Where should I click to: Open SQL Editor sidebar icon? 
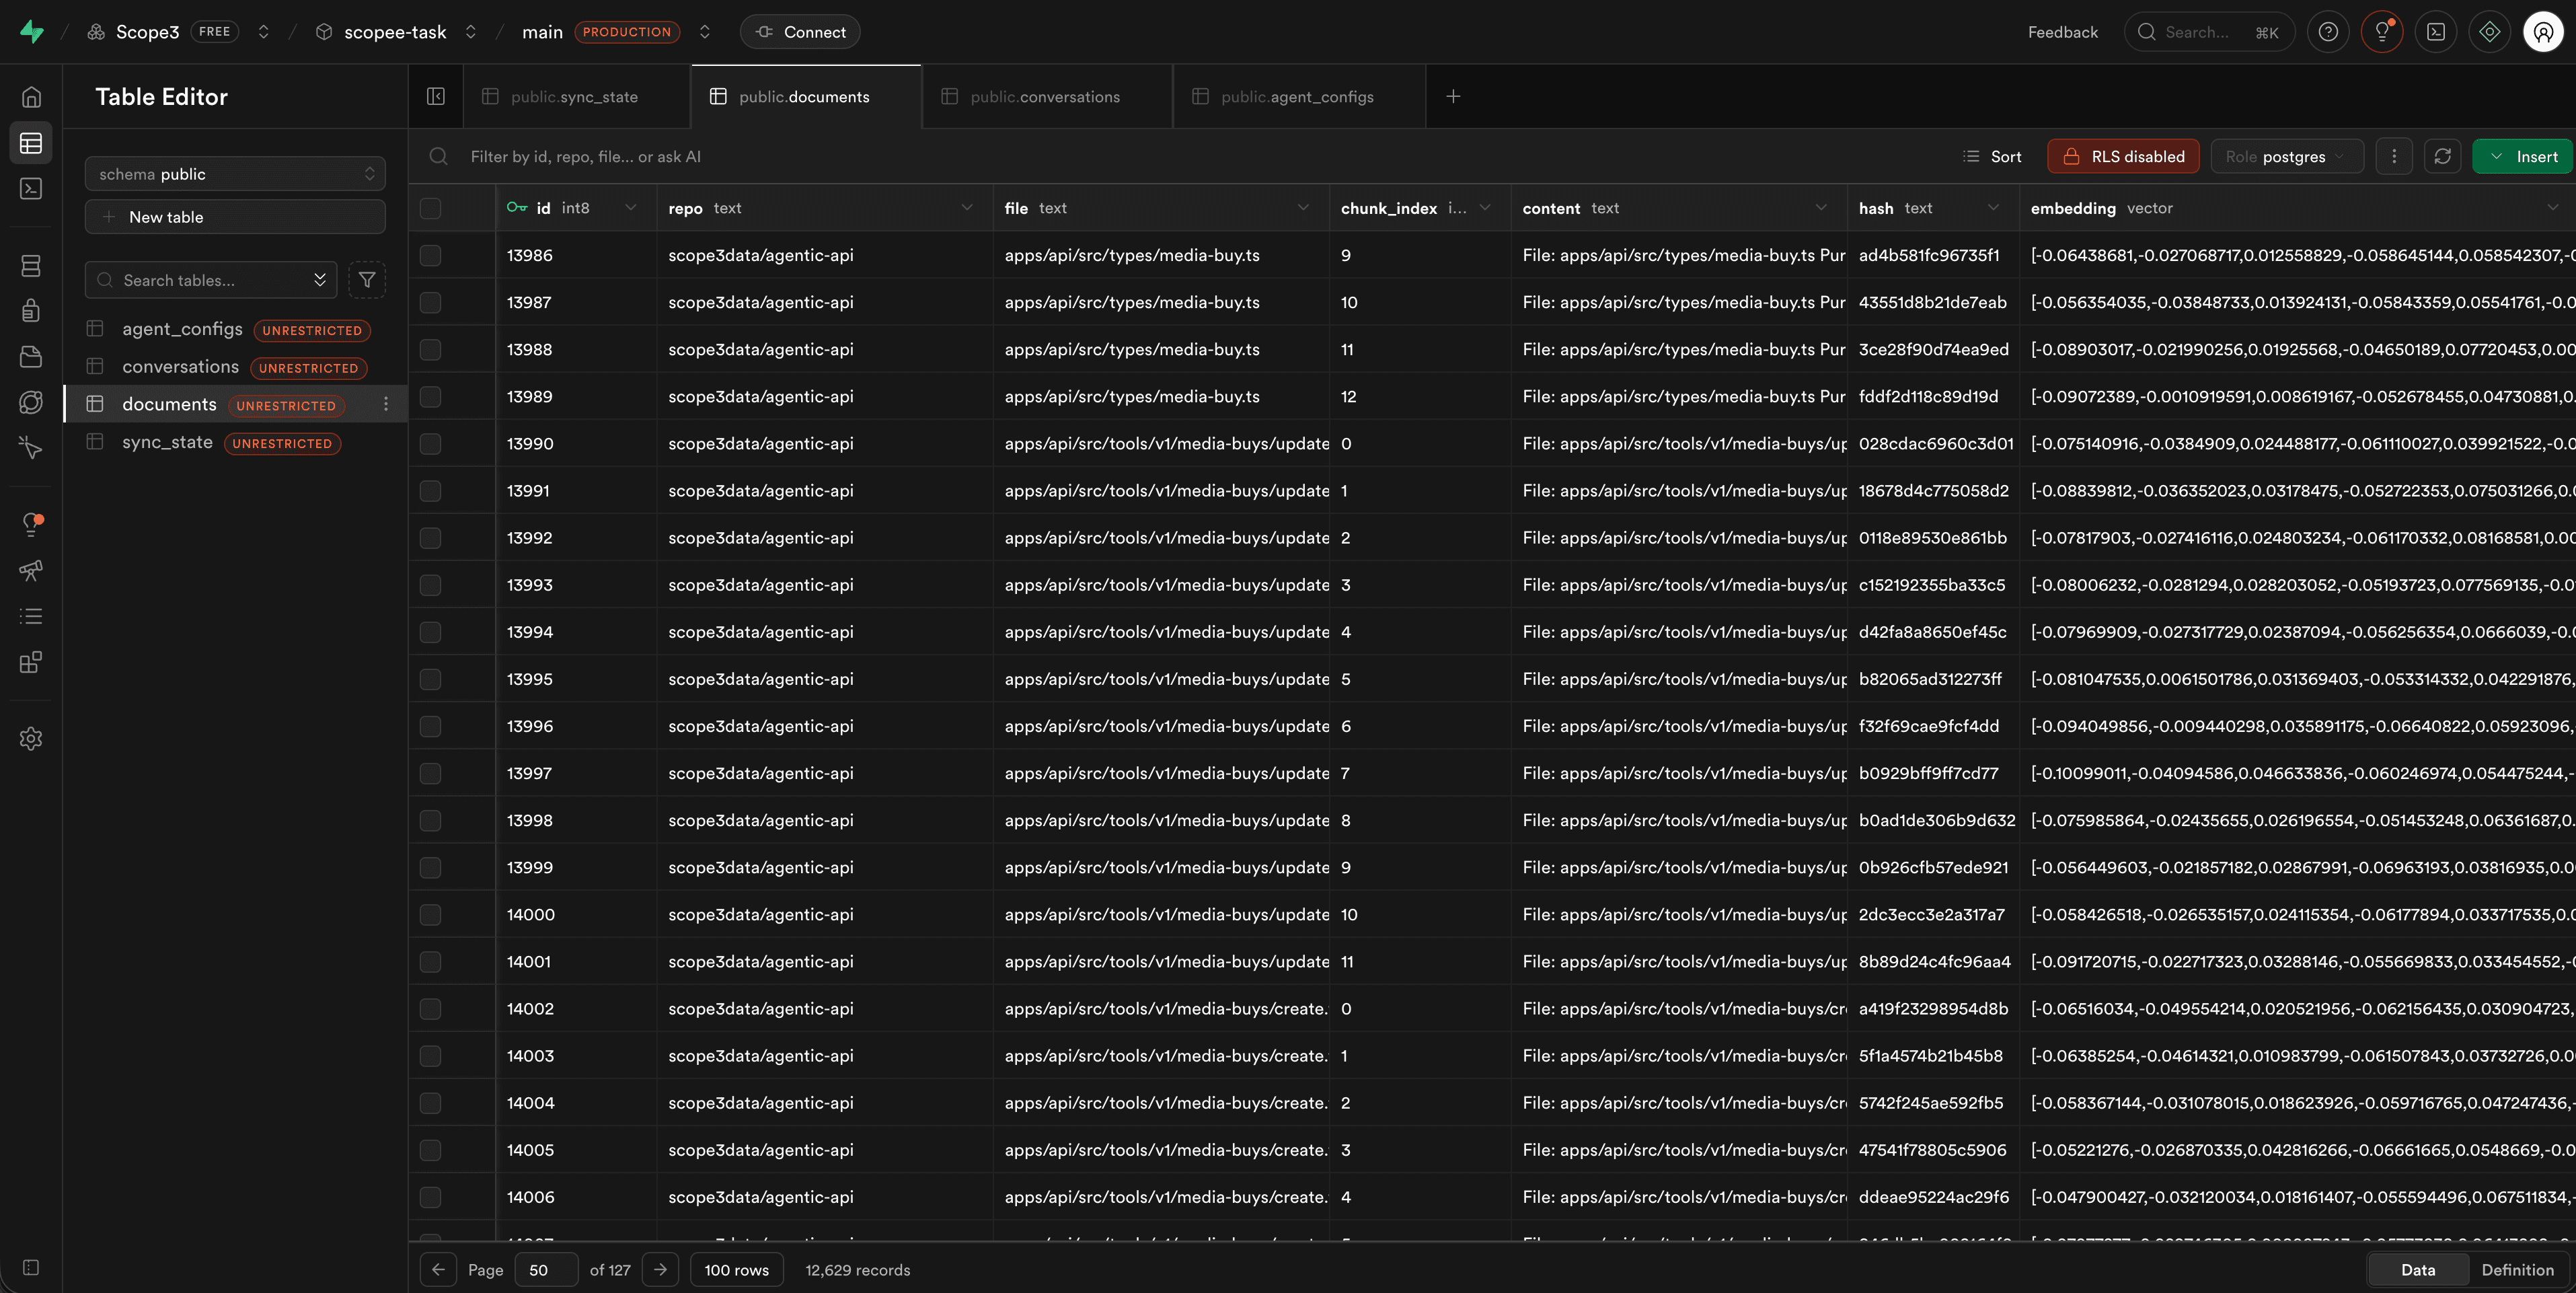coord(31,188)
